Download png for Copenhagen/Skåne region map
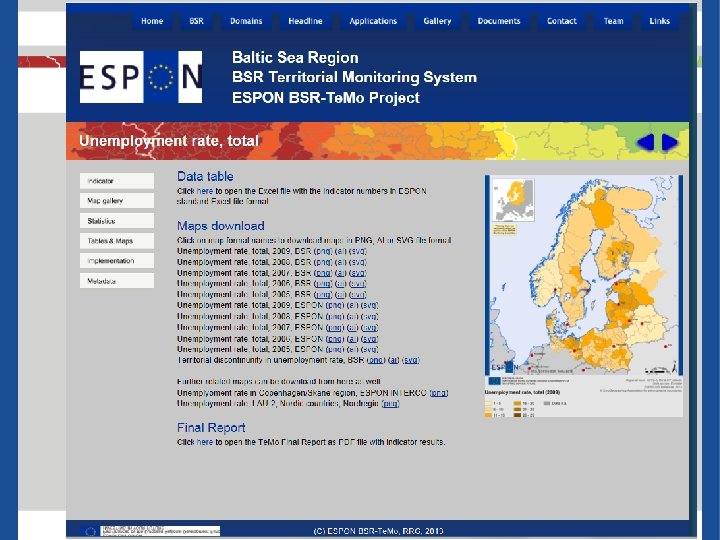Screen dimensions: 720x540 (x=439, y=393)
